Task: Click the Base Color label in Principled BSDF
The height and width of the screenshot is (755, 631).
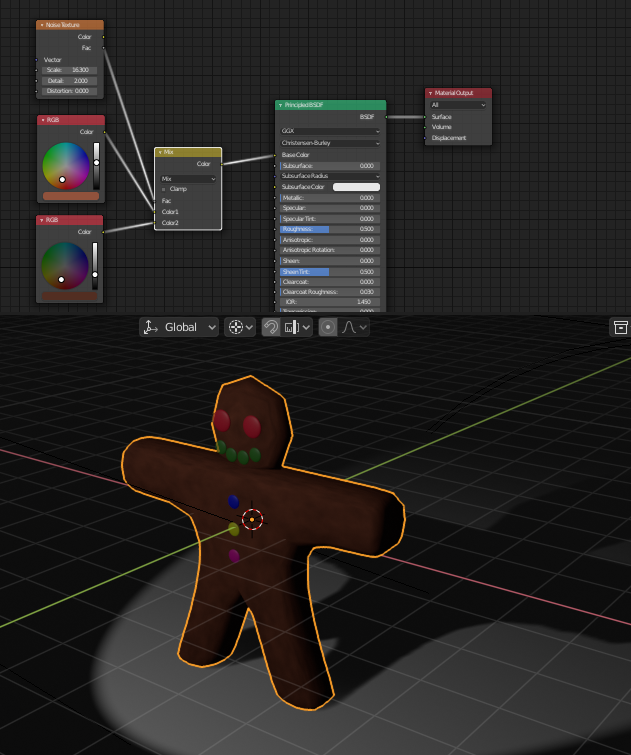Action: click(x=295, y=155)
